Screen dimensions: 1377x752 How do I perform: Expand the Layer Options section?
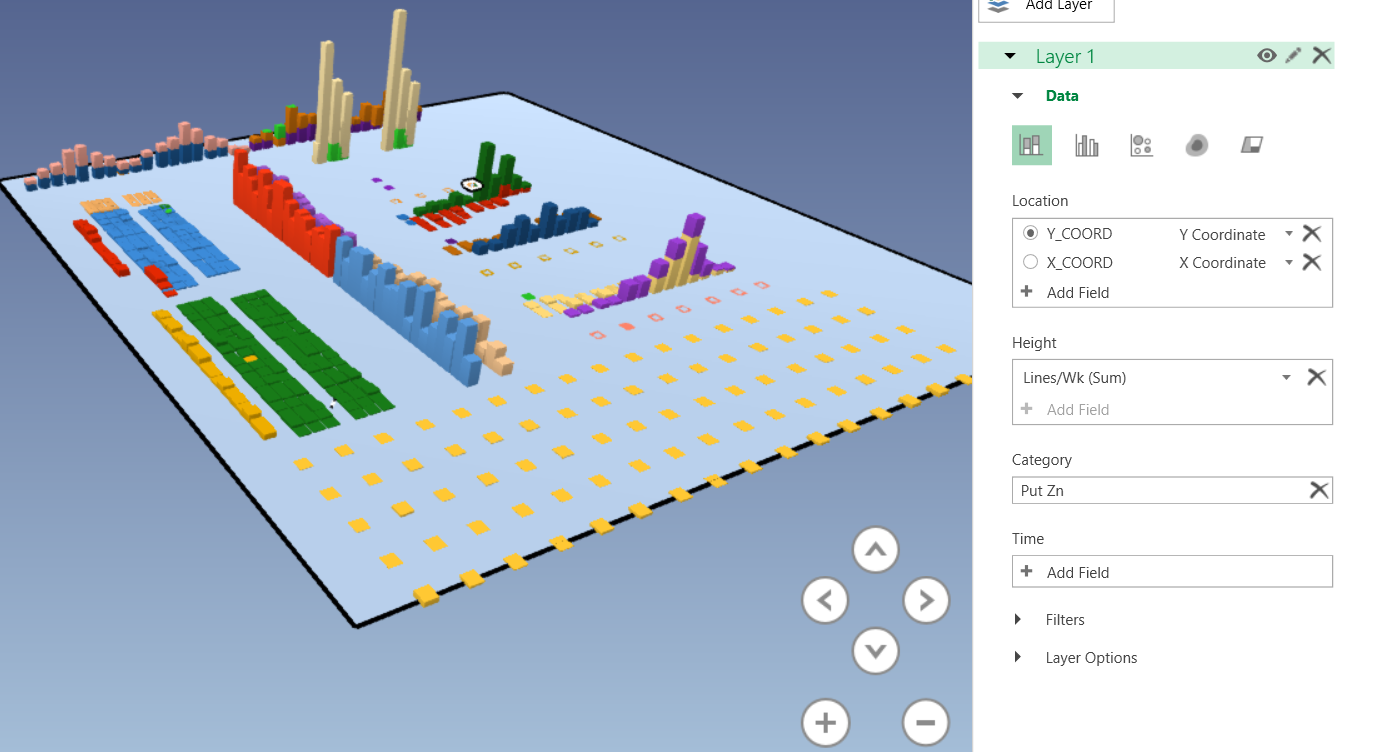pos(1018,658)
